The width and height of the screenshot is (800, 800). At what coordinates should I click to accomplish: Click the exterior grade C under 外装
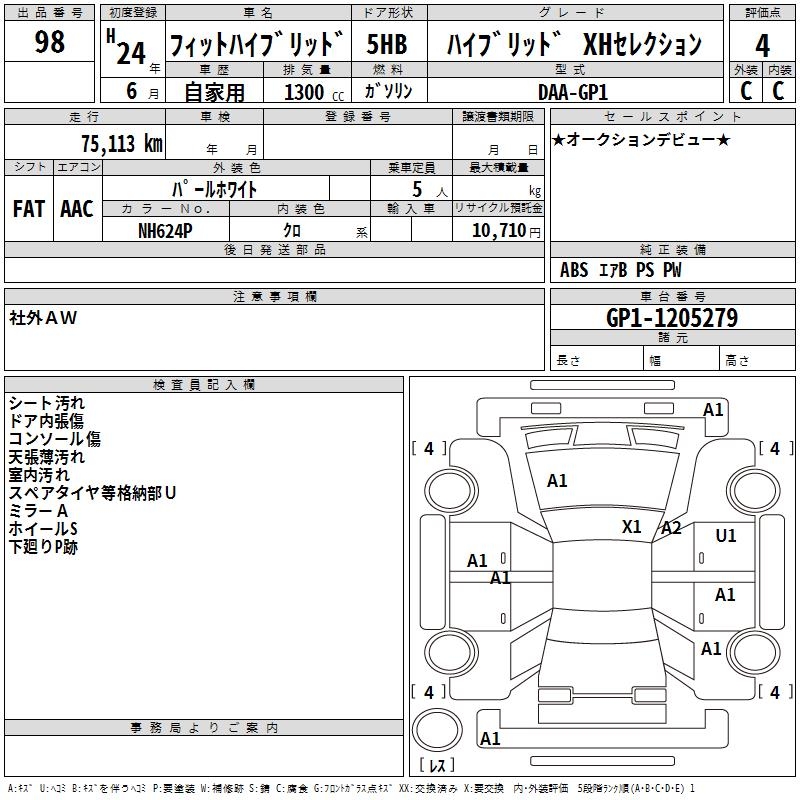pyautogui.click(x=745, y=91)
